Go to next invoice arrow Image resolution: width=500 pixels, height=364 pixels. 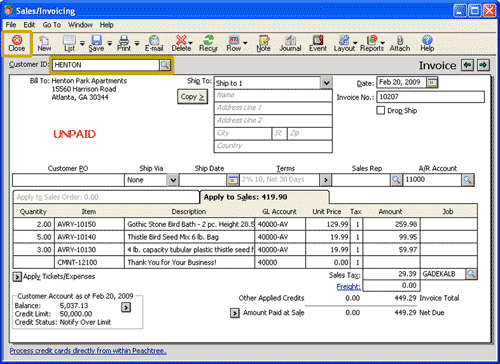[483, 65]
